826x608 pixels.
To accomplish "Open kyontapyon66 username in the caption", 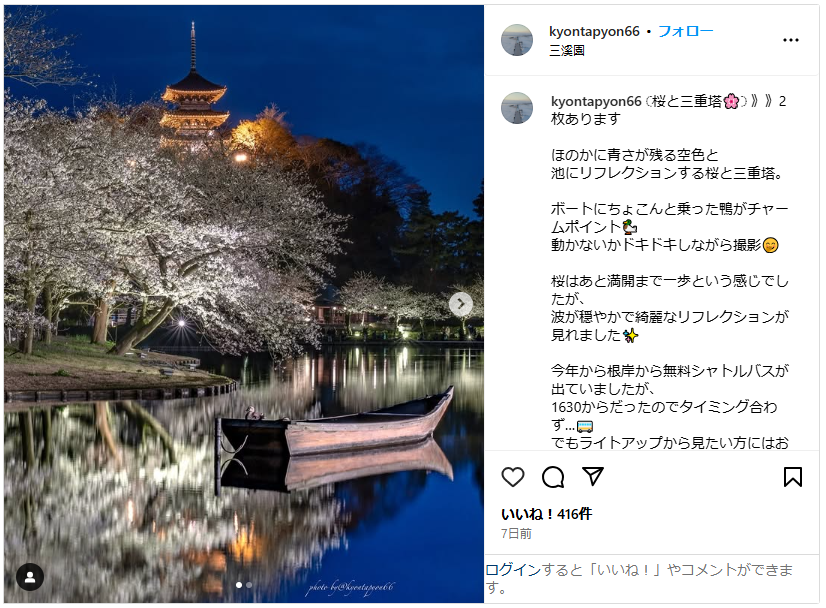I will [x=596, y=101].
